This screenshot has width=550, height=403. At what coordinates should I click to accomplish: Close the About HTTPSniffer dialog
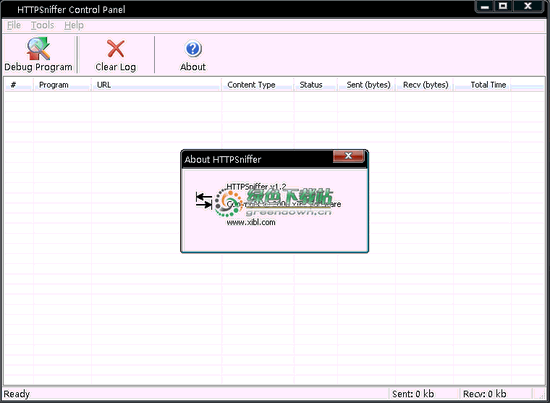click(x=348, y=156)
